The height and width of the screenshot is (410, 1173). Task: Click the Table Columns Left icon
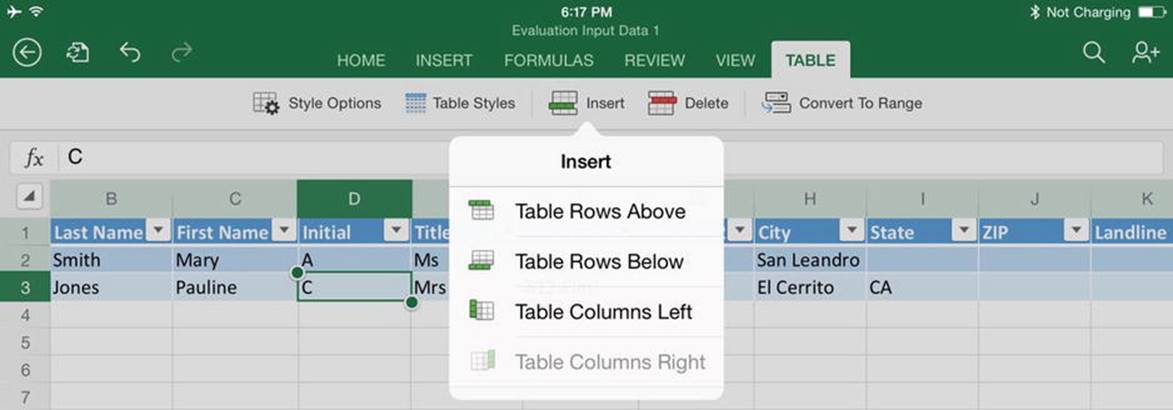click(x=481, y=310)
